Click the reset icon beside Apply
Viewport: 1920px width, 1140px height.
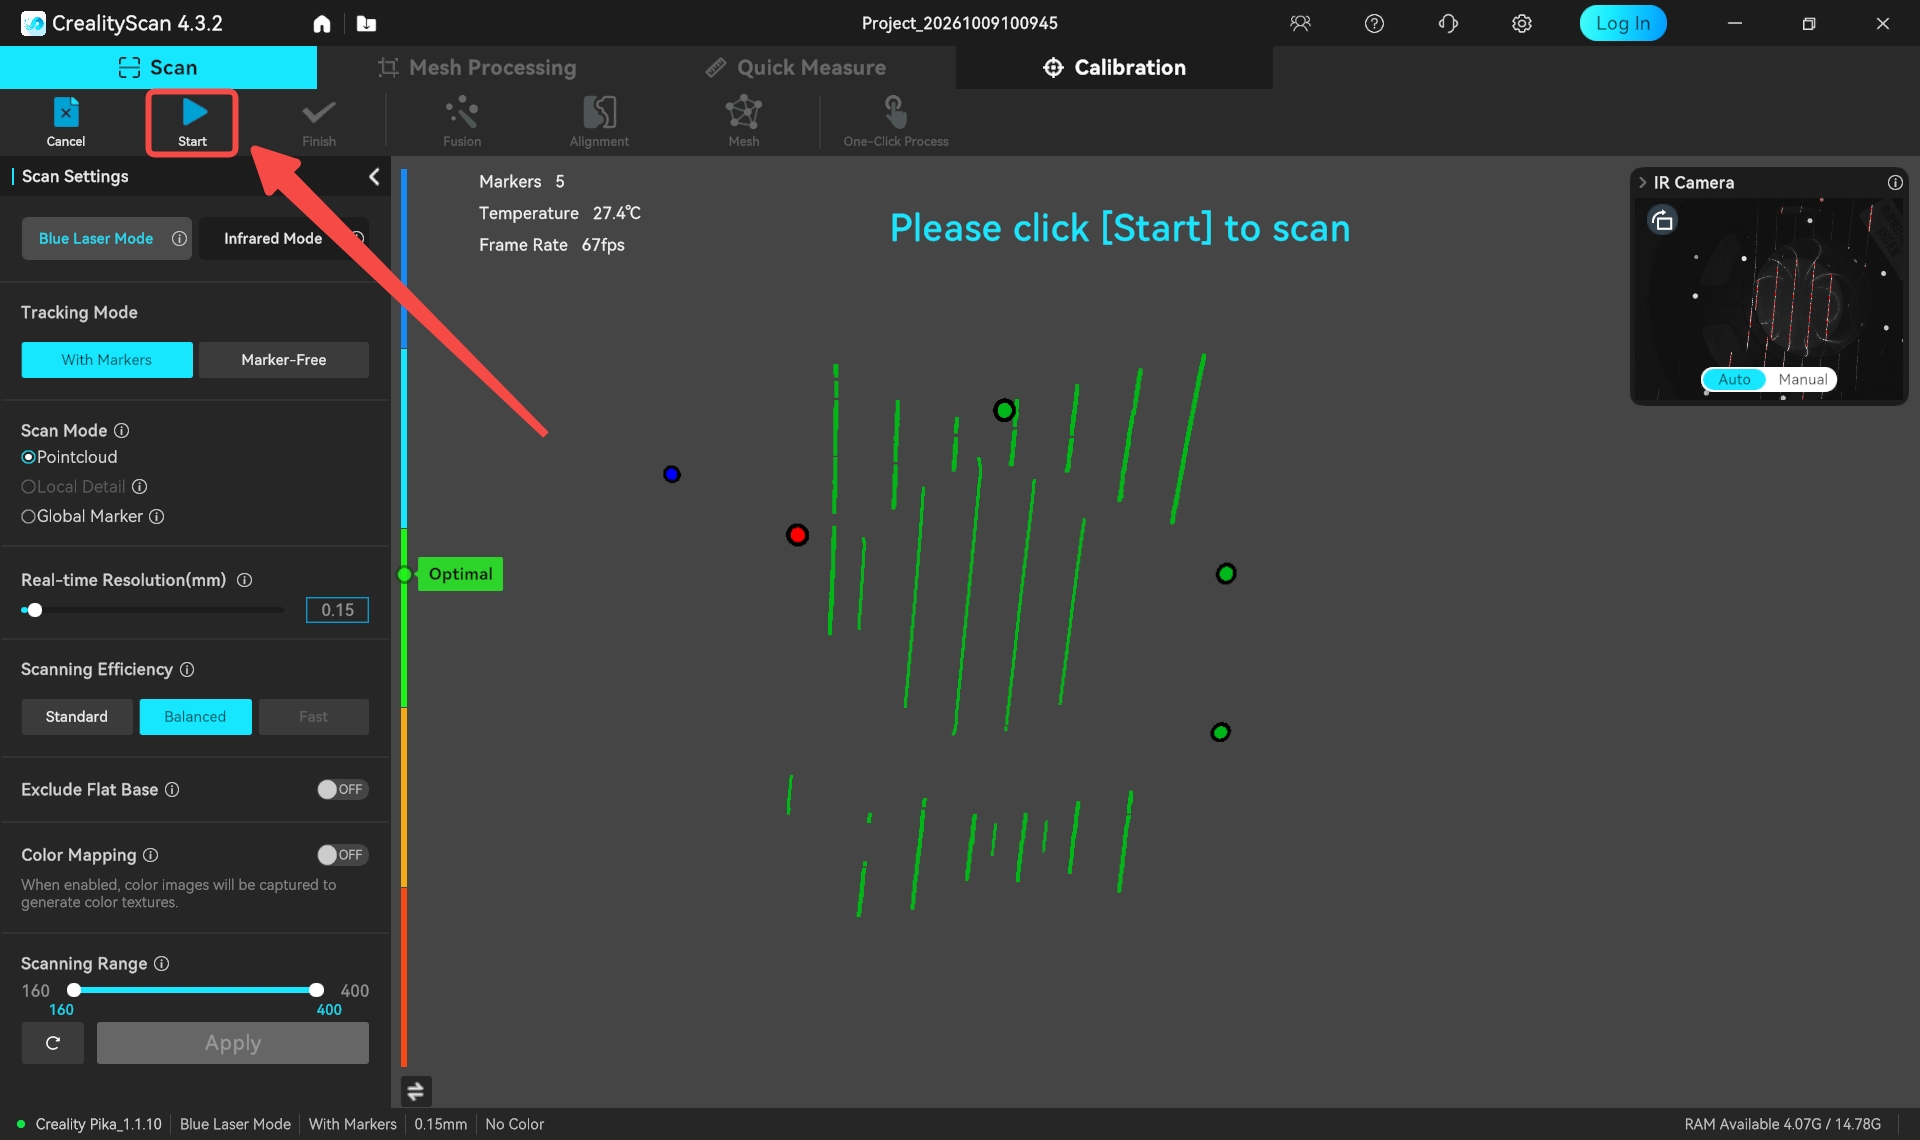point(53,1043)
